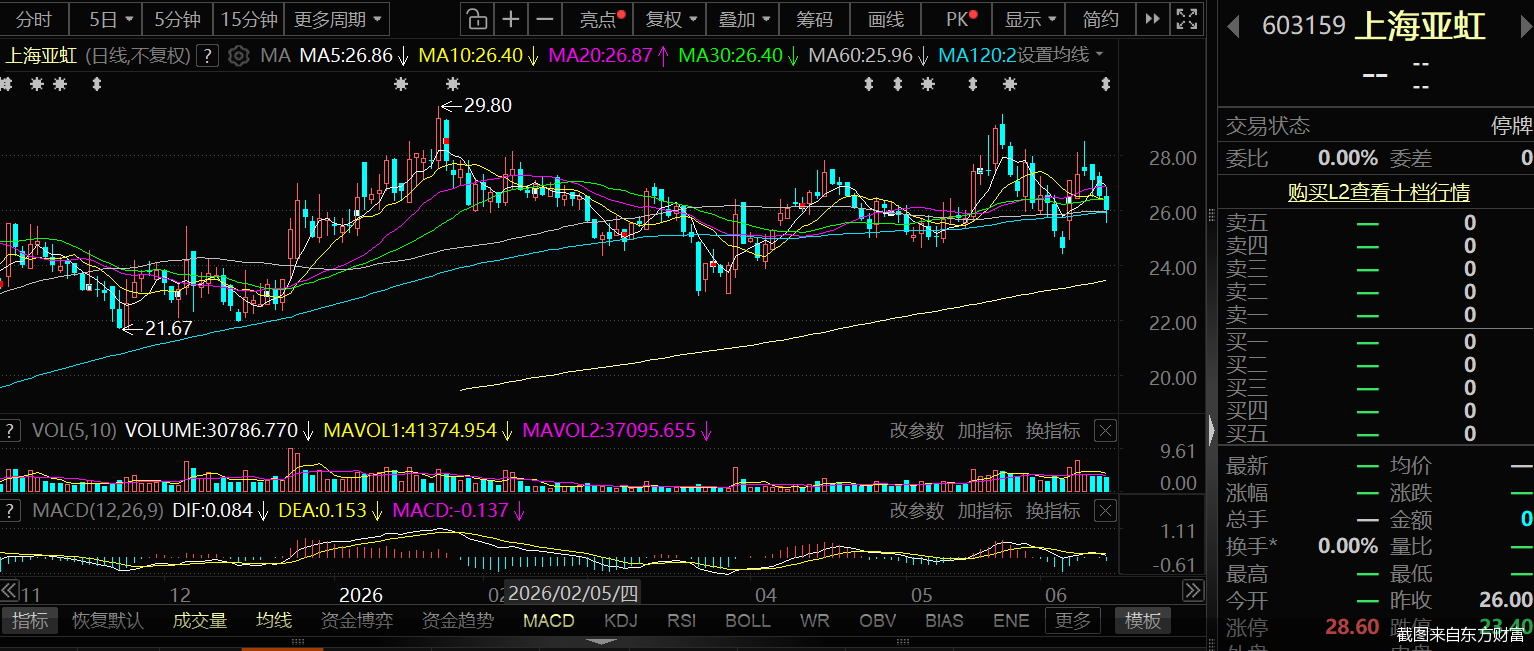The width and height of the screenshot is (1534, 651).
Task: Click the event star marker above 29.80
Action: 452,85
